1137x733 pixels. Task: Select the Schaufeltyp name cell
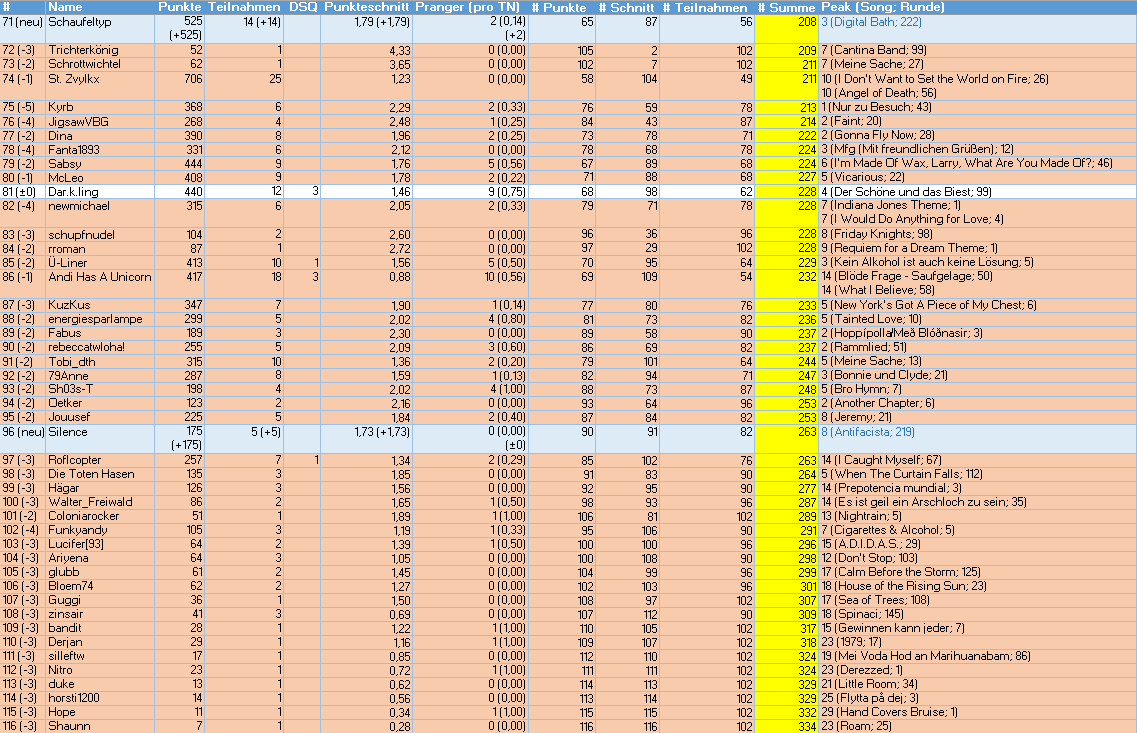click(79, 21)
